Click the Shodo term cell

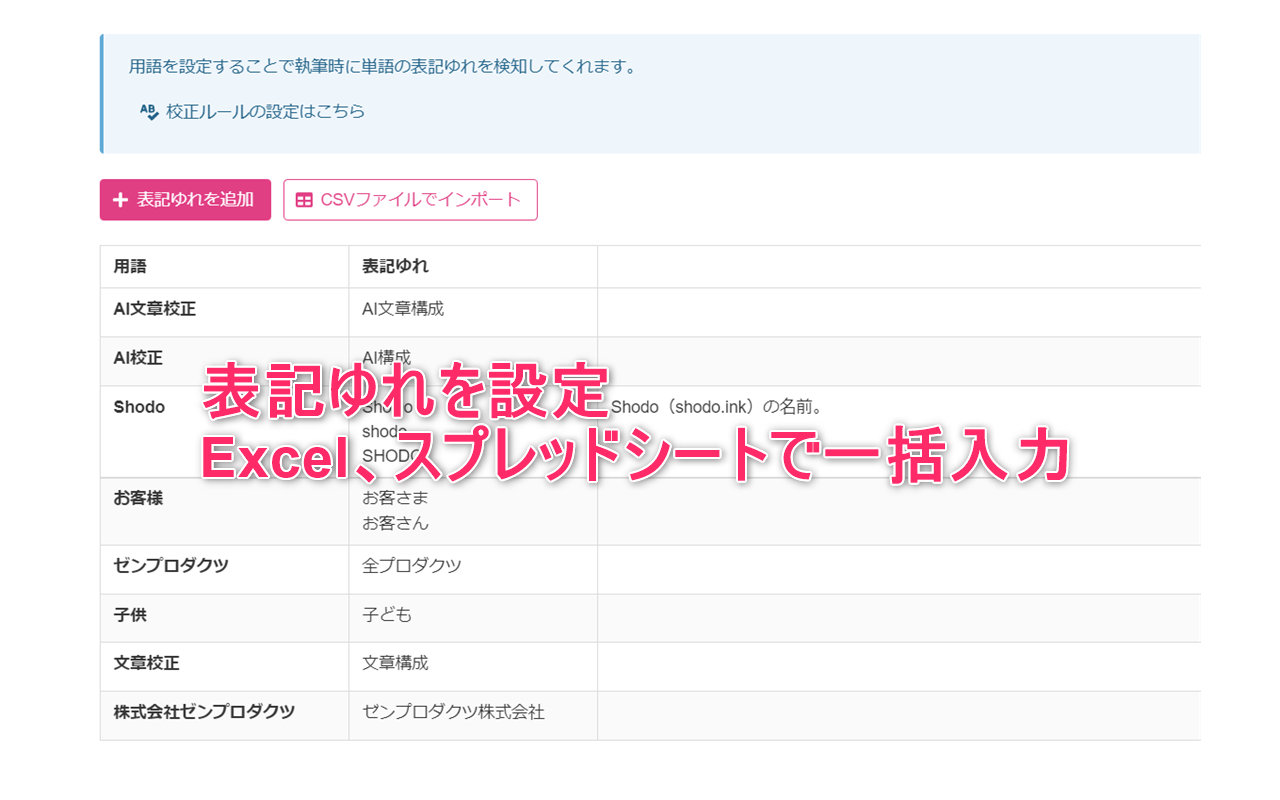[x=224, y=432]
